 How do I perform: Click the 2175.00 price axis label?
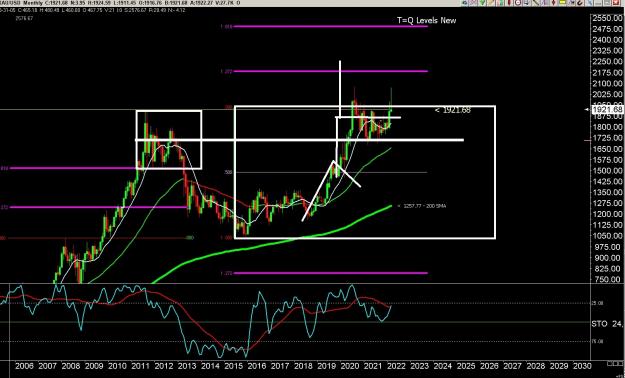pos(607,73)
